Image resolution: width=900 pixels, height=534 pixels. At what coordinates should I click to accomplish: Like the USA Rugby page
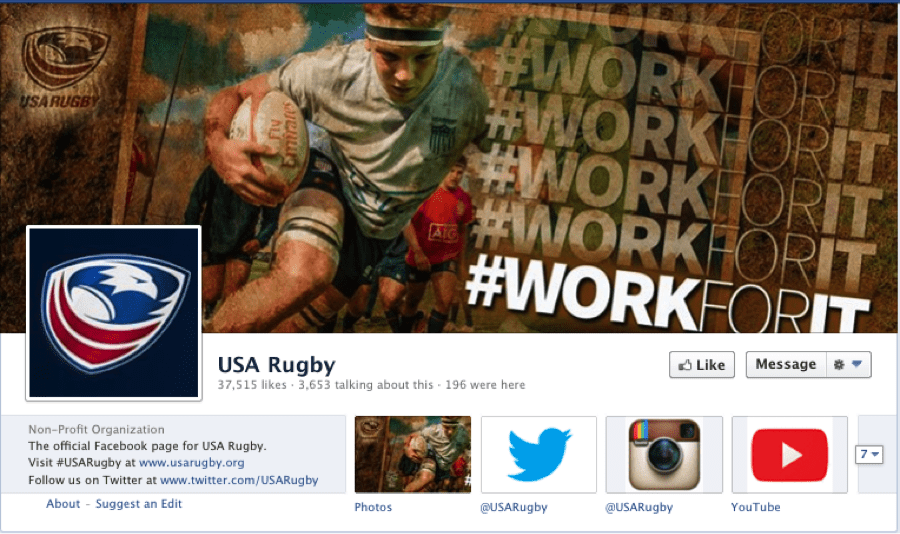click(x=701, y=365)
